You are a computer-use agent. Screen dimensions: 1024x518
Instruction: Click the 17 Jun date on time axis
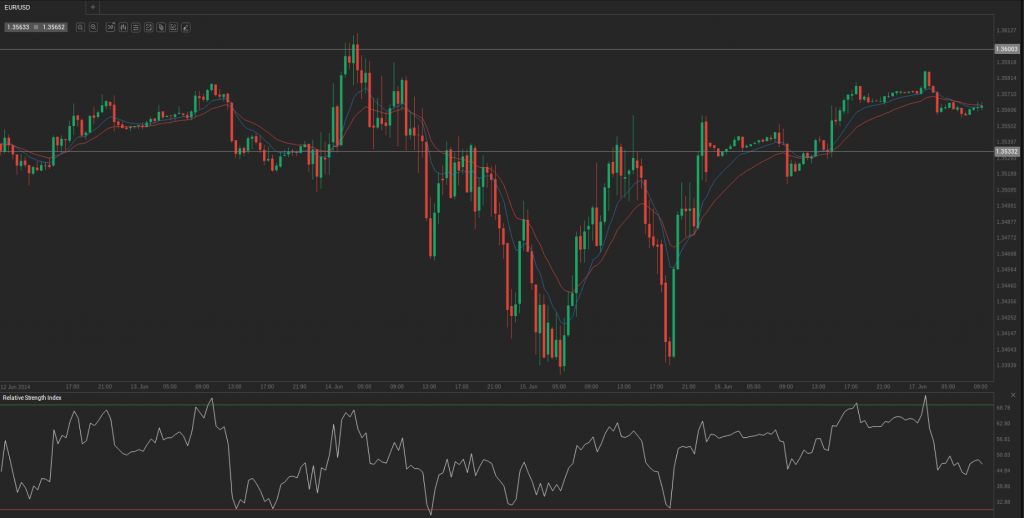pos(916,386)
